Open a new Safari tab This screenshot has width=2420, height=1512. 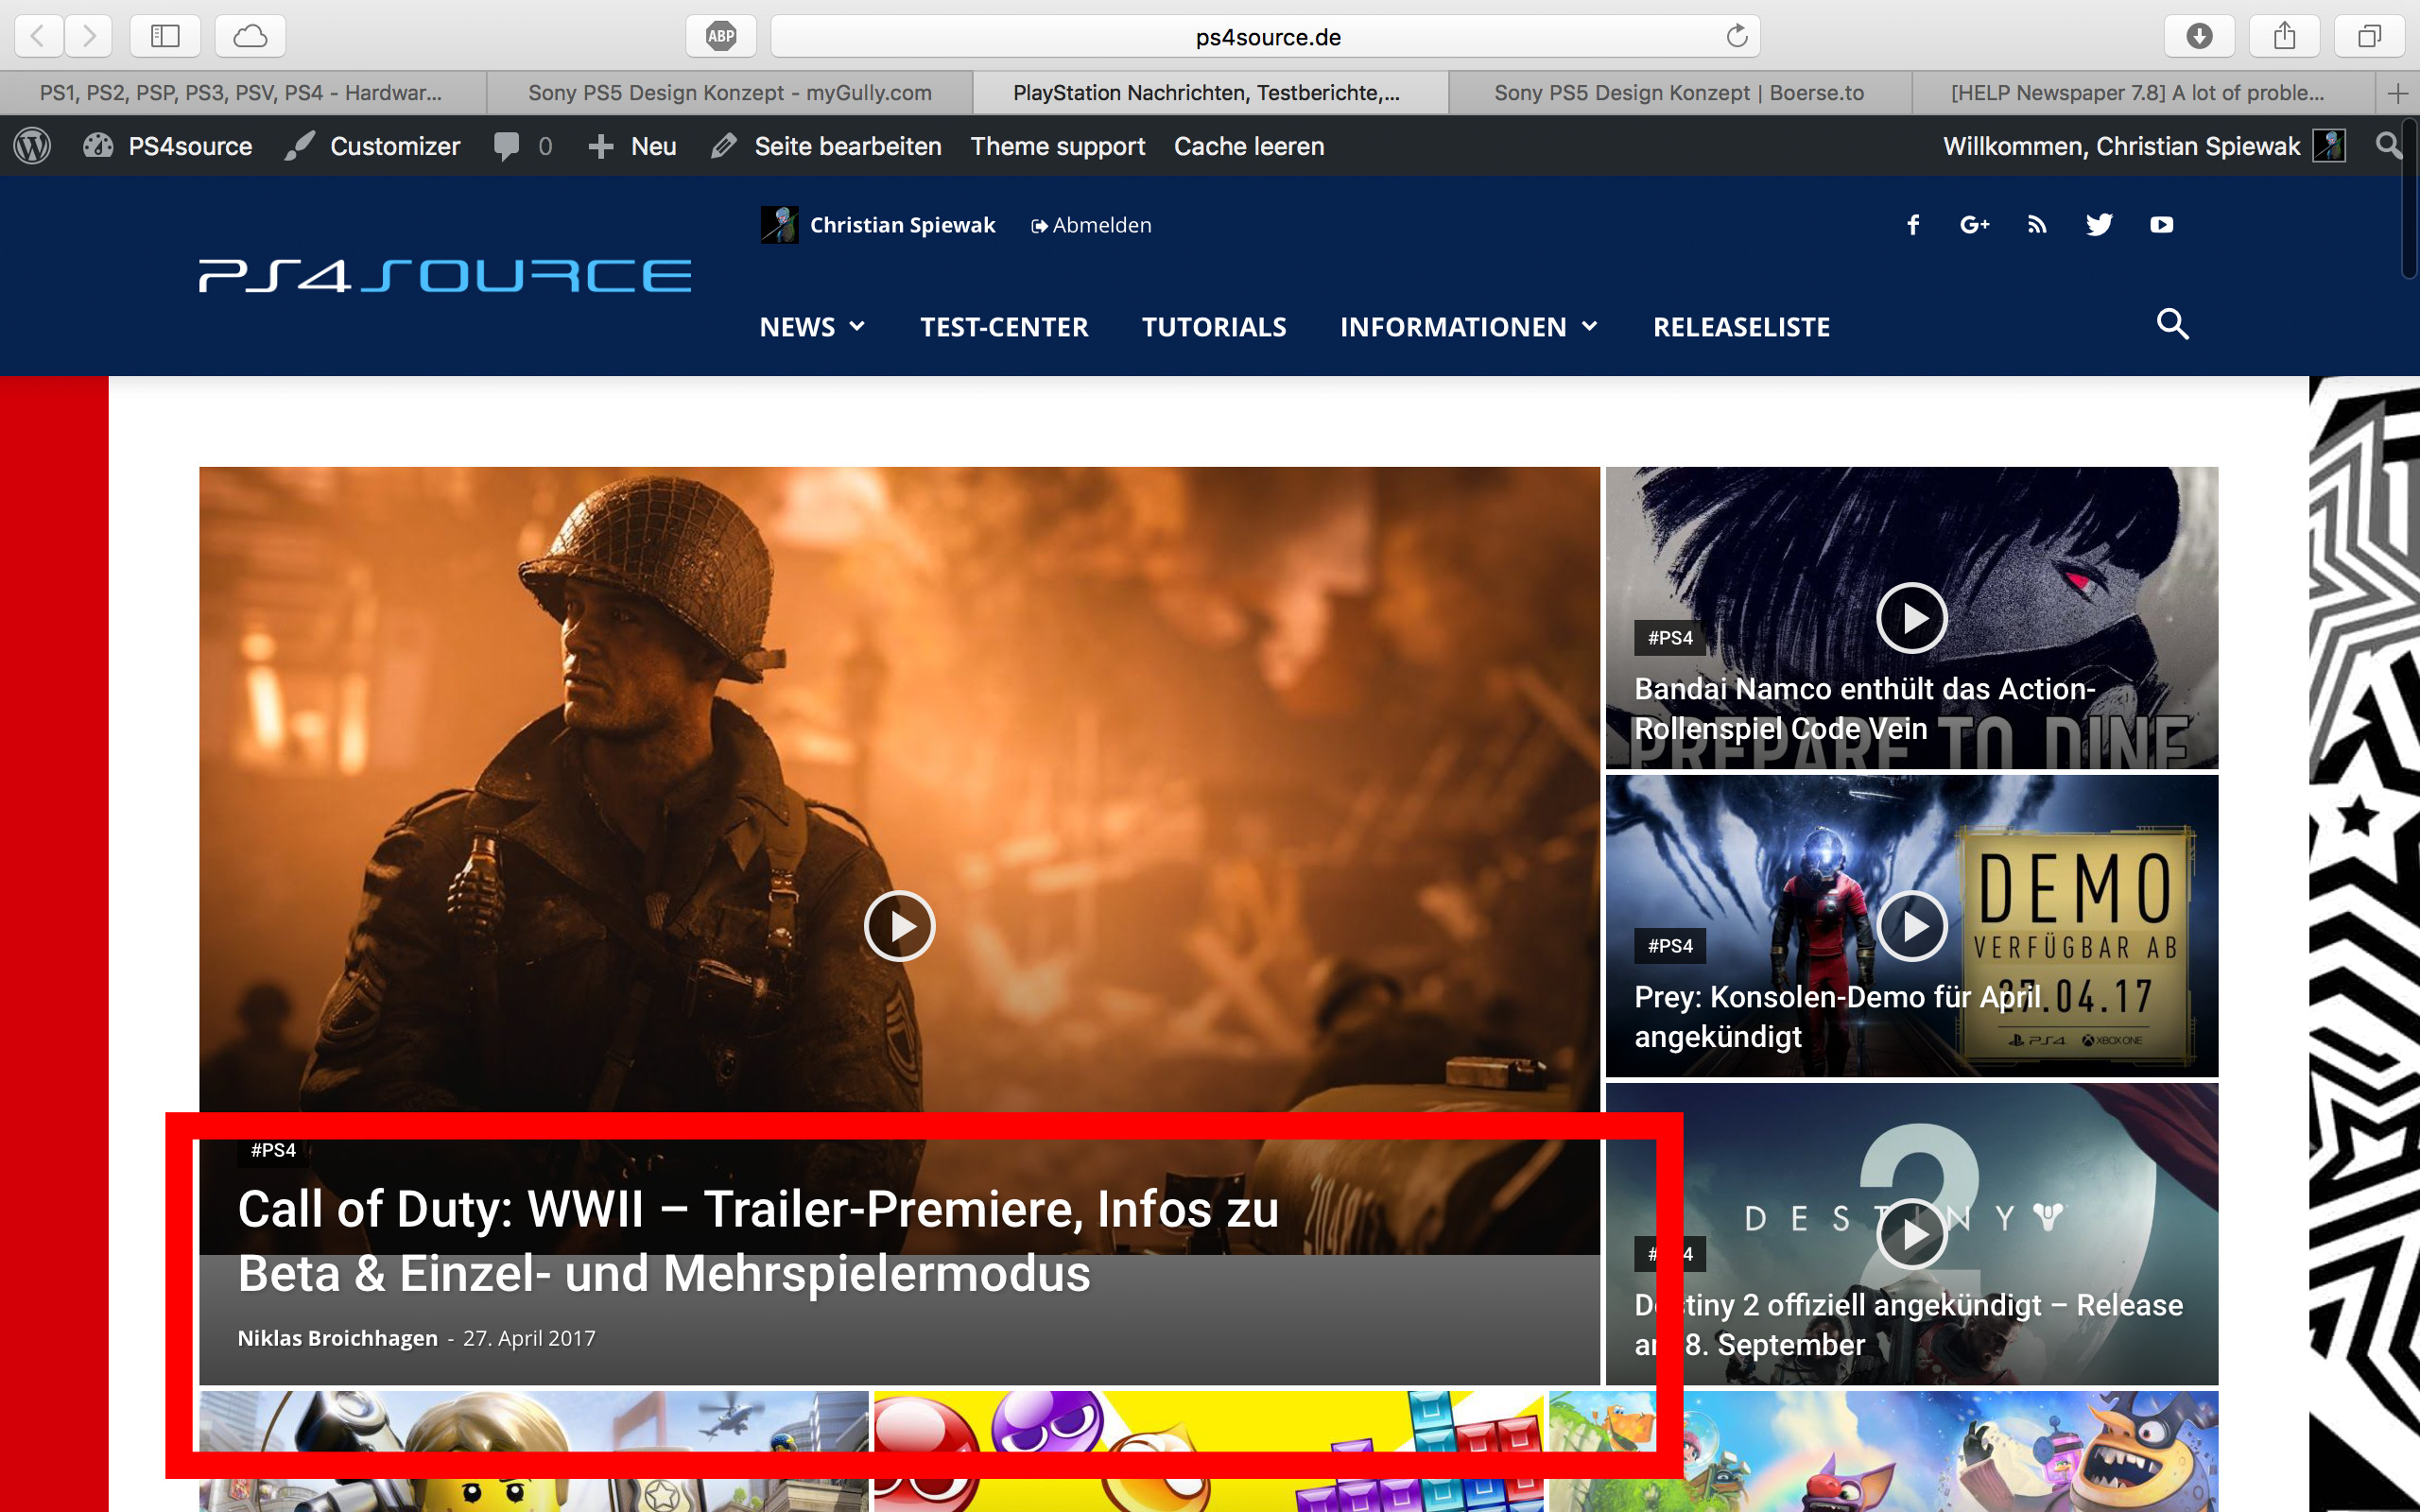[2397, 93]
